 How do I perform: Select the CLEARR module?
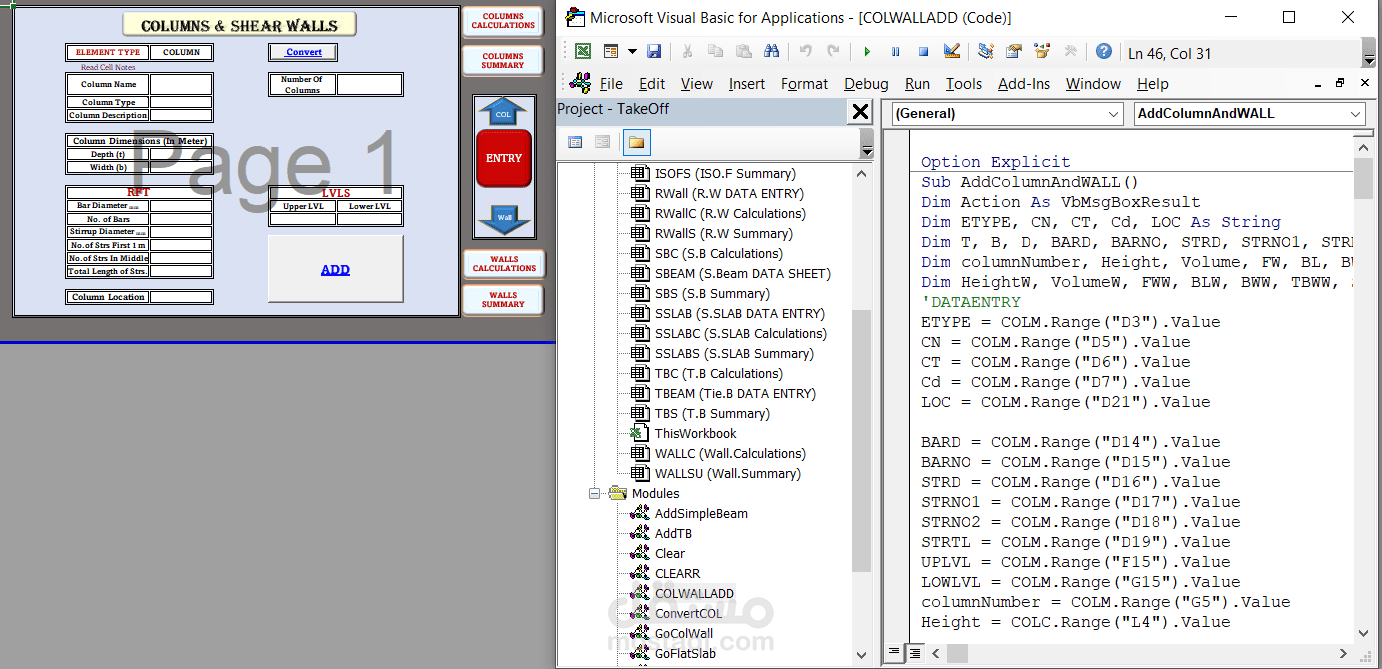(x=677, y=573)
